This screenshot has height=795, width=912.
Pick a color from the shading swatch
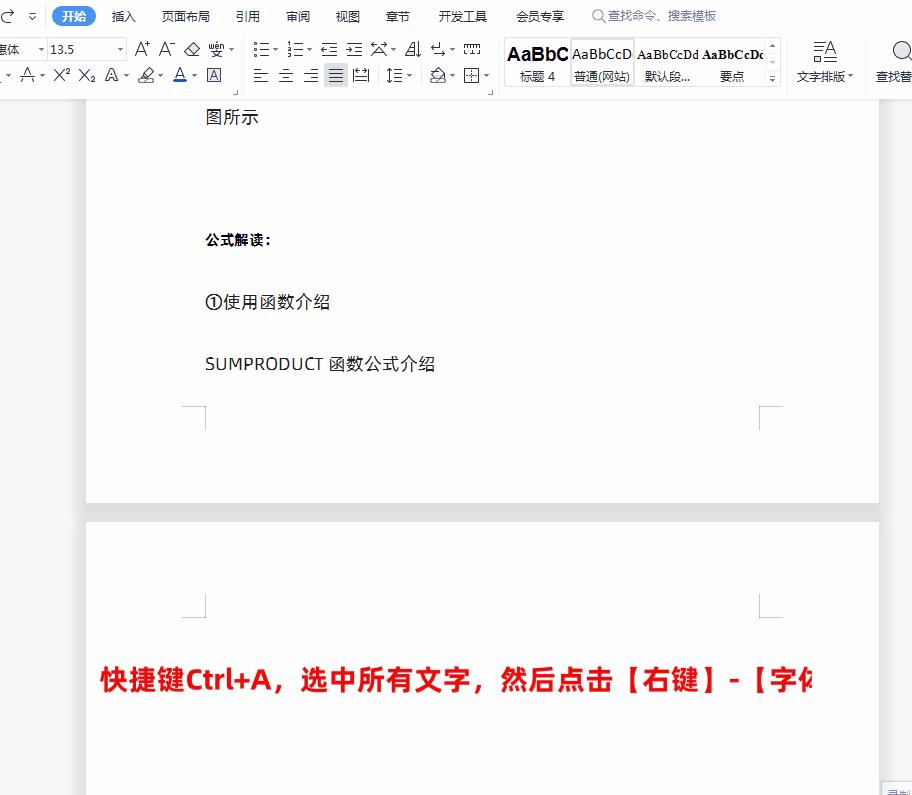coord(438,75)
